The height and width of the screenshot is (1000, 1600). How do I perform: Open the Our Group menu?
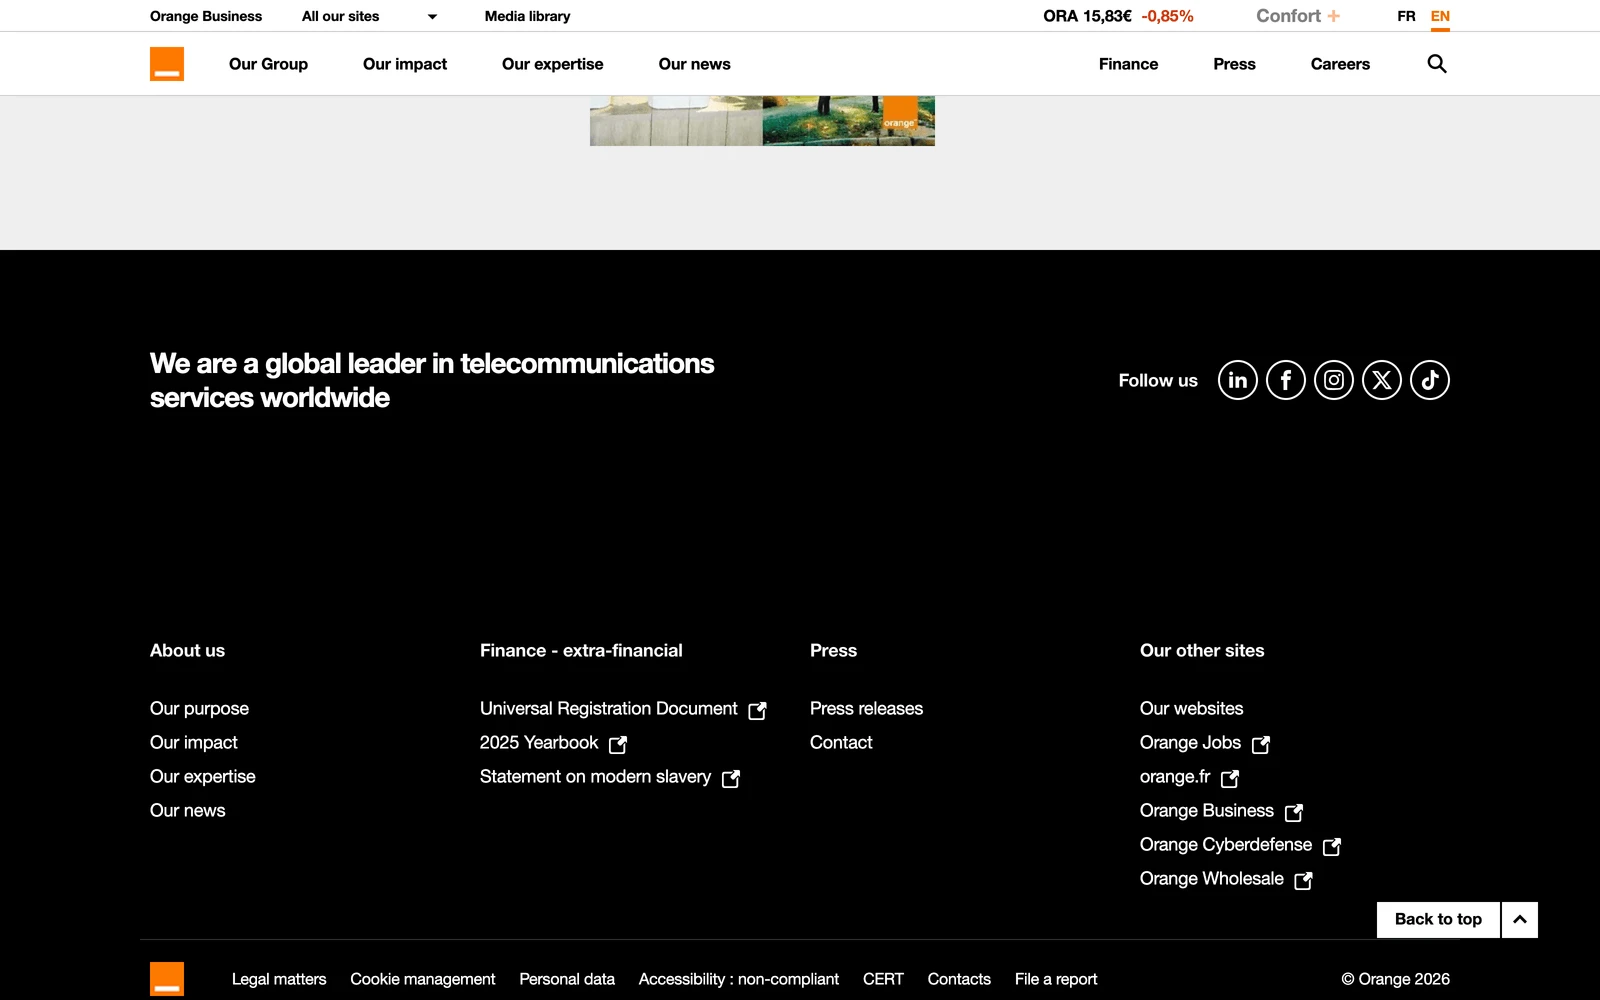click(268, 64)
